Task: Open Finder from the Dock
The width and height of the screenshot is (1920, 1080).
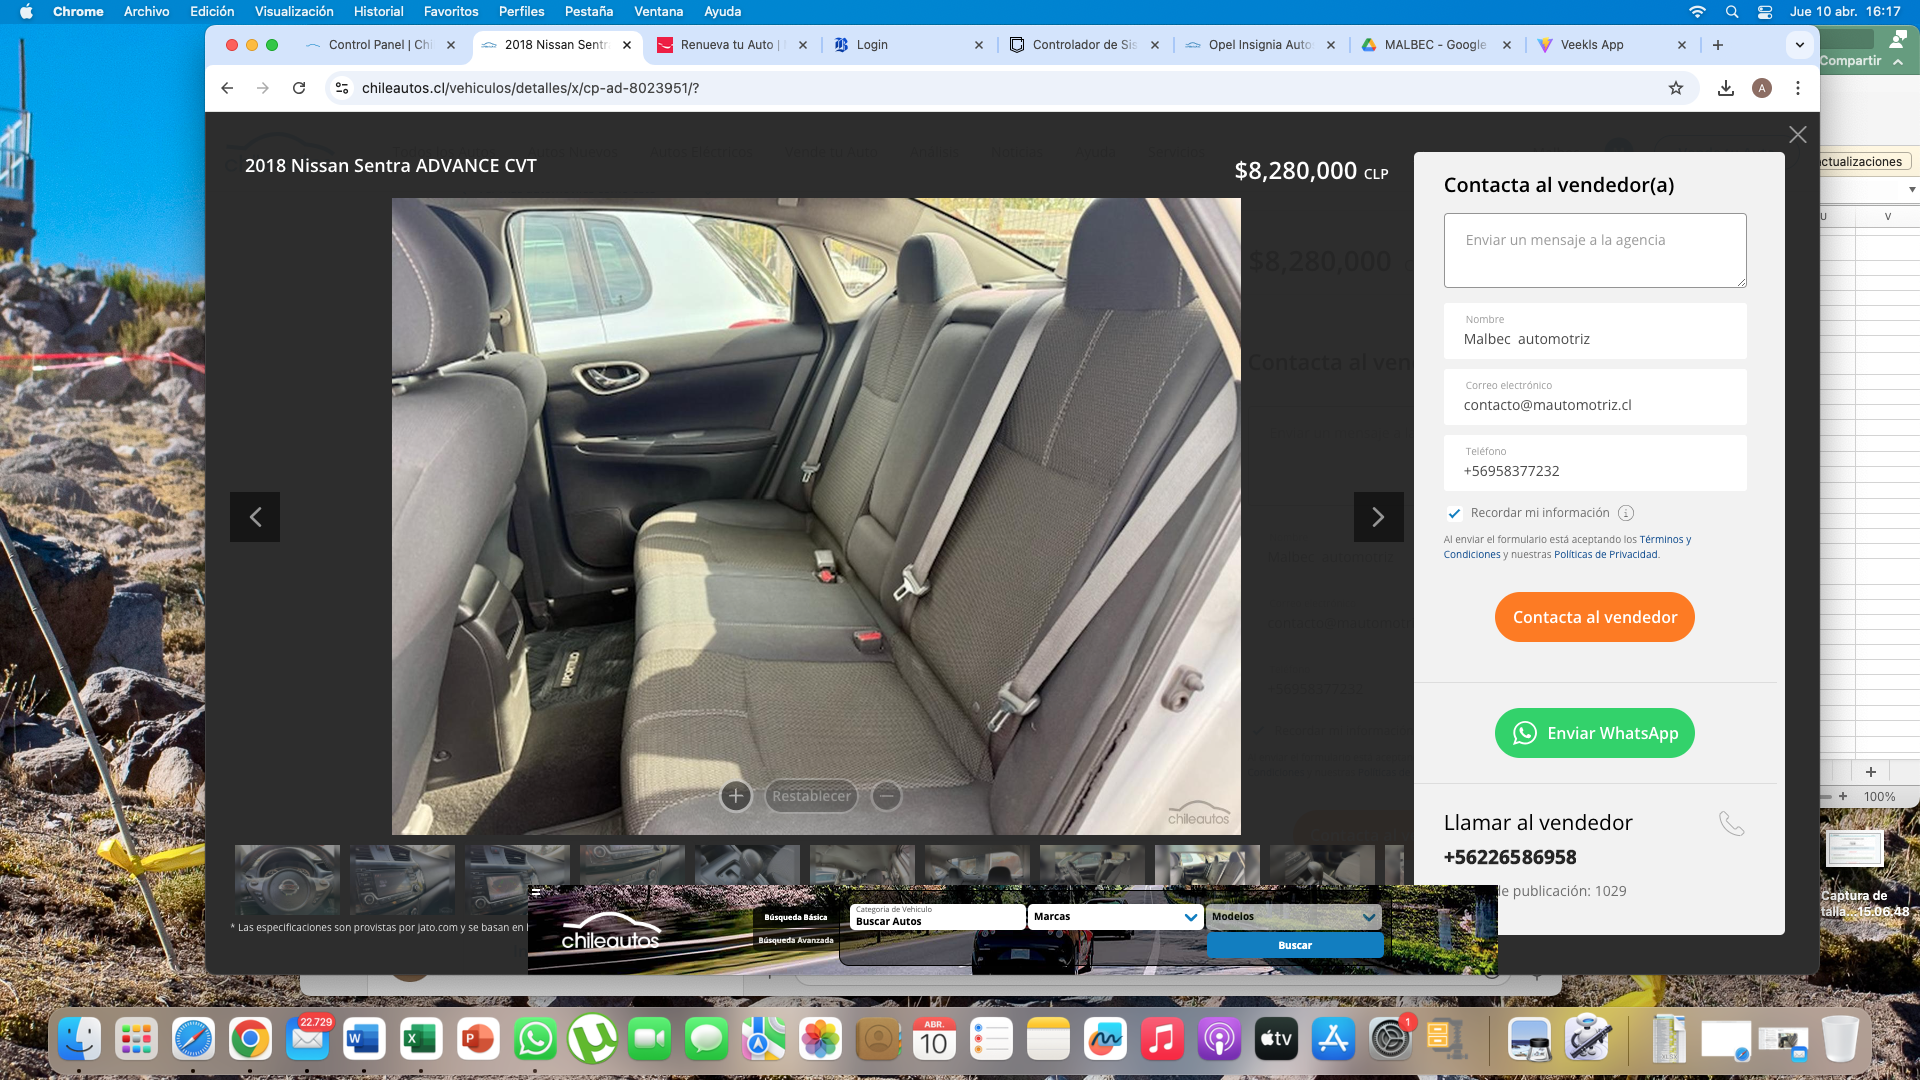Action: 79,1040
